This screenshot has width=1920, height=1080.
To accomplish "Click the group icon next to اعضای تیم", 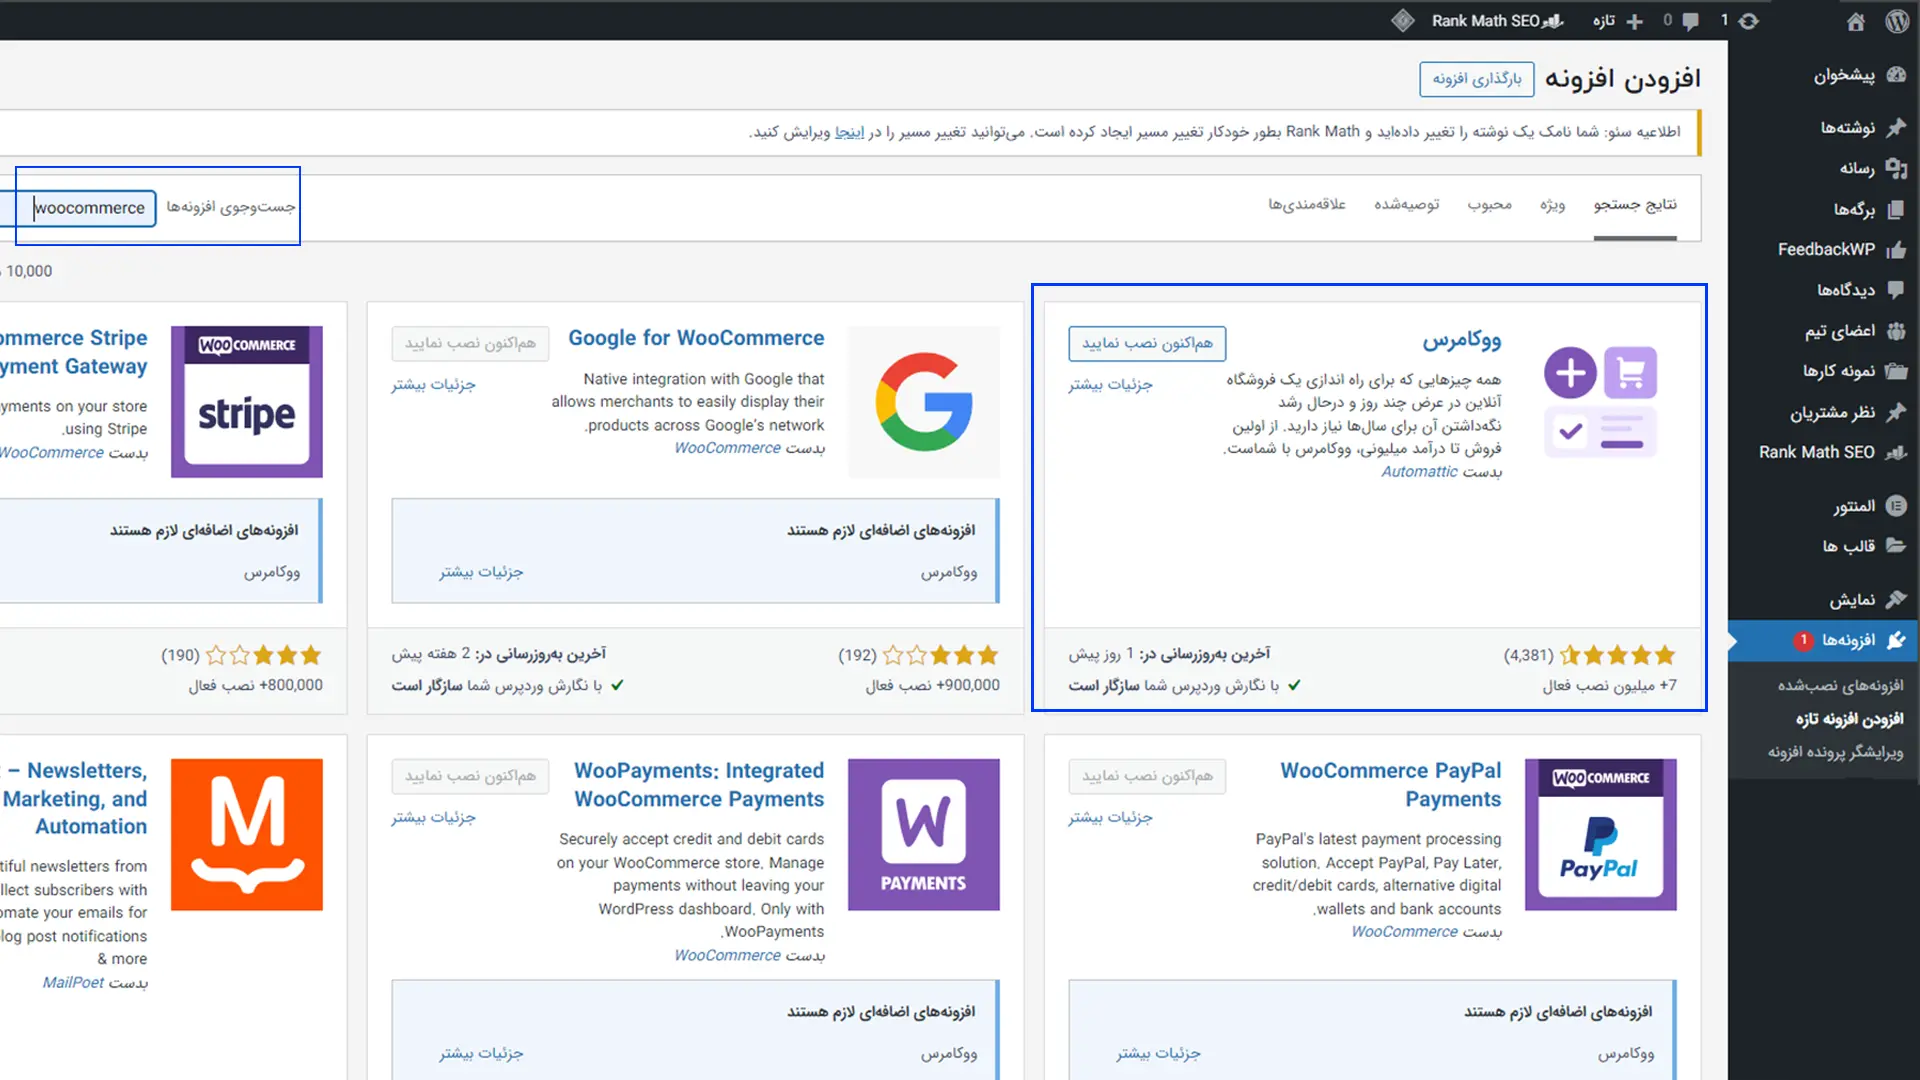I will [1896, 331].
